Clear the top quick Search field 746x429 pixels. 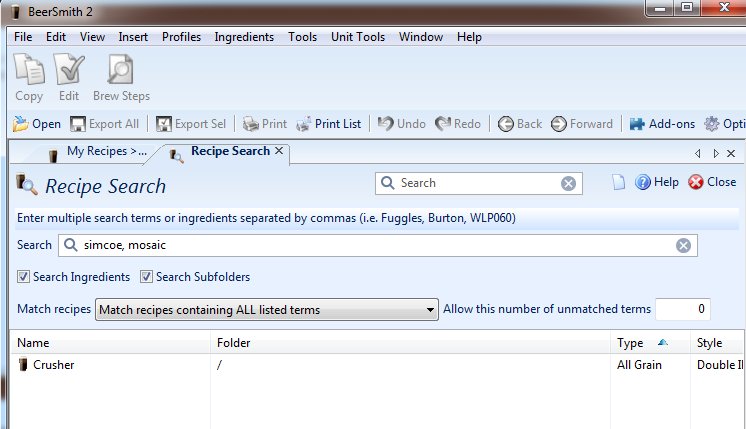(568, 184)
